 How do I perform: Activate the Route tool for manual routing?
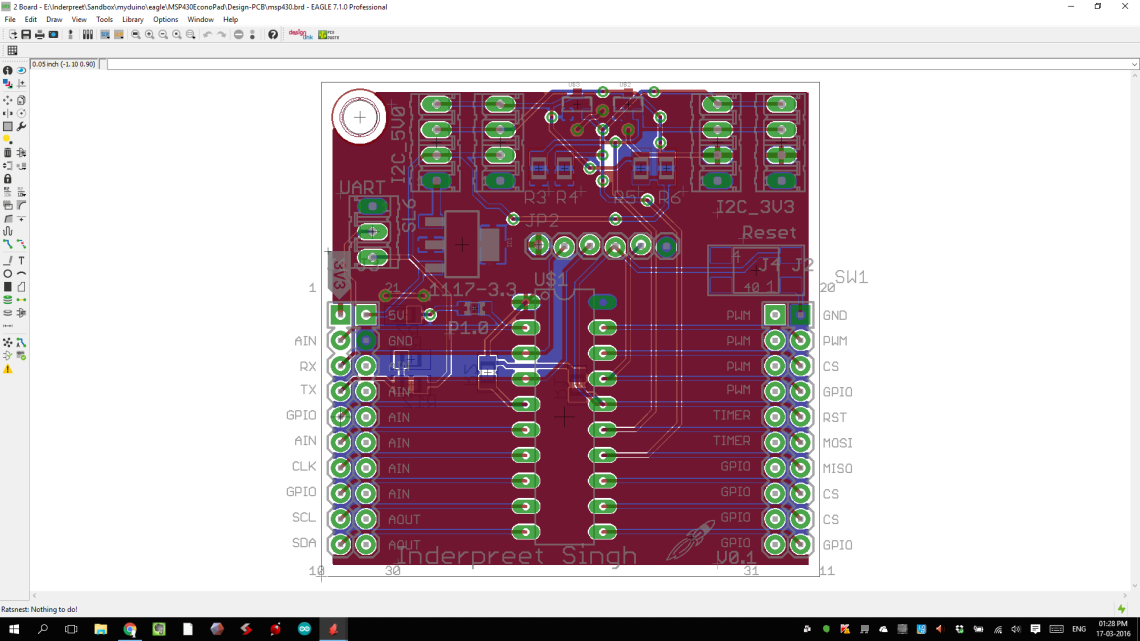[8, 245]
